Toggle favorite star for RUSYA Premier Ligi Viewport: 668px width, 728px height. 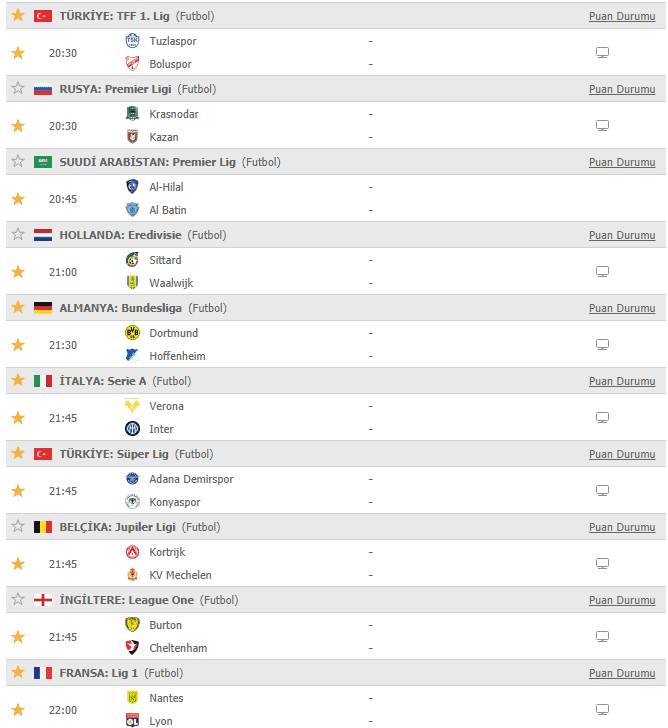(x=18, y=88)
